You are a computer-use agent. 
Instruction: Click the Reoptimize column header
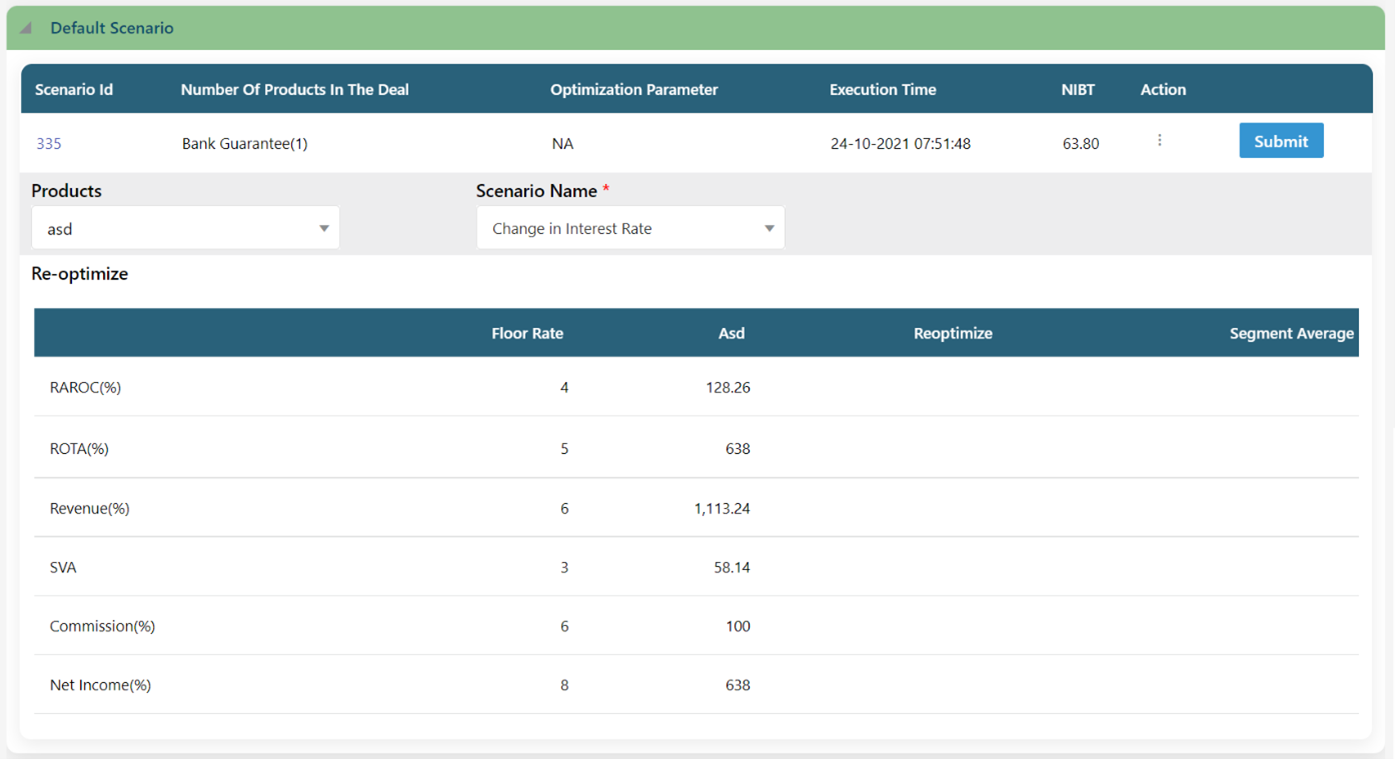(953, 333)
